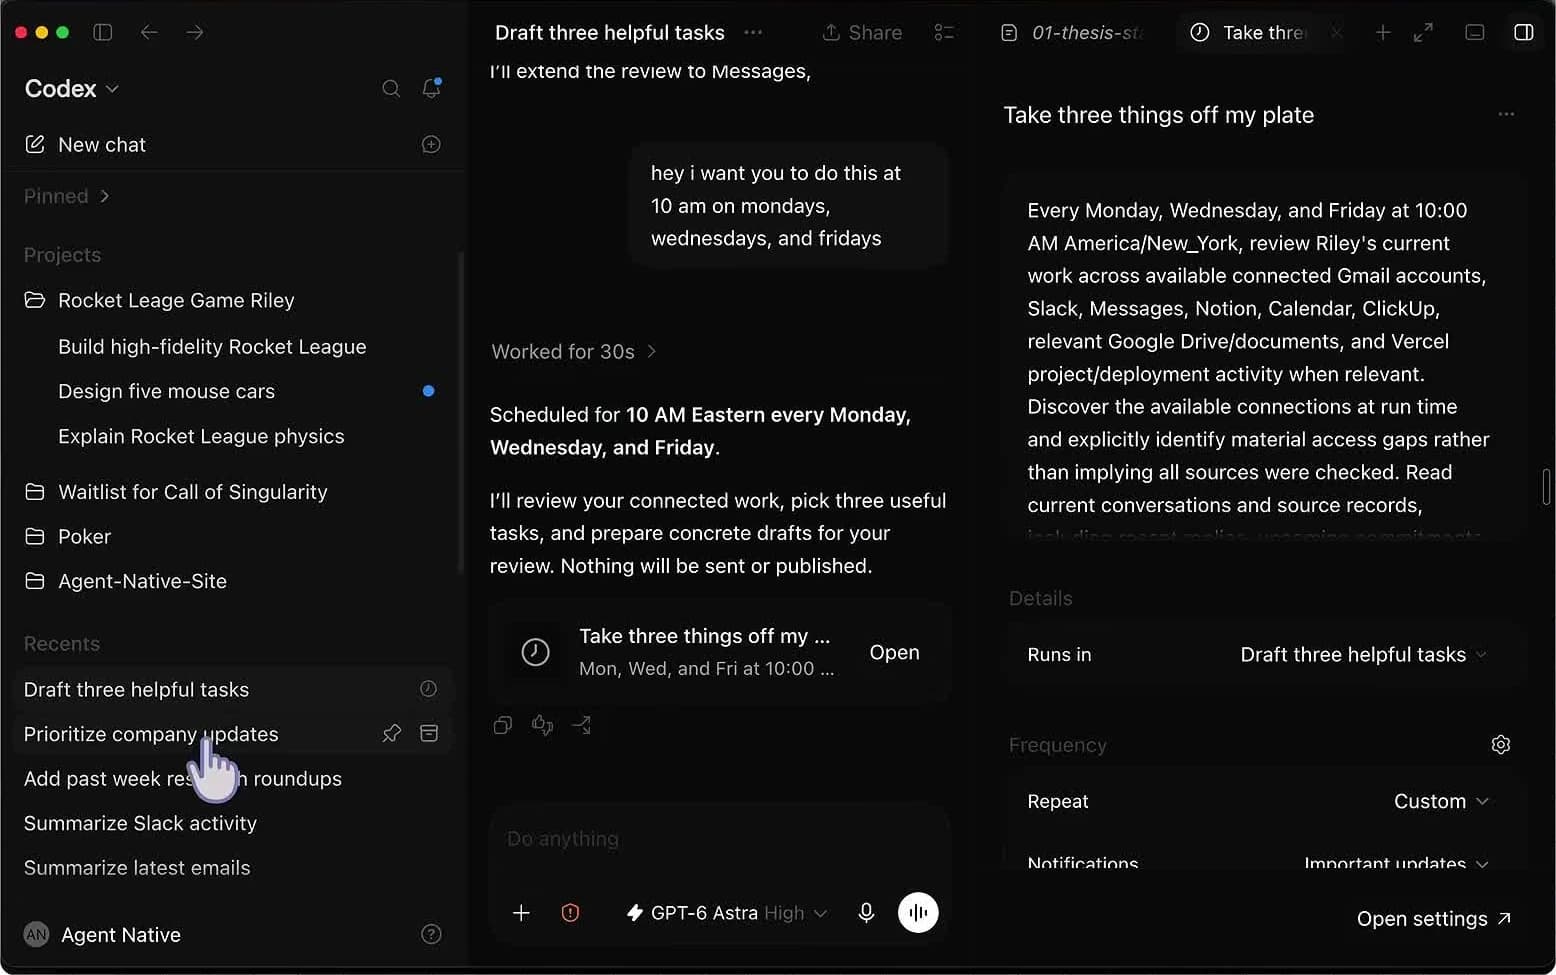Screen dimensions: 1556x975
Task: Archive the Prioritize company updates chat
Action: (429, 734)
